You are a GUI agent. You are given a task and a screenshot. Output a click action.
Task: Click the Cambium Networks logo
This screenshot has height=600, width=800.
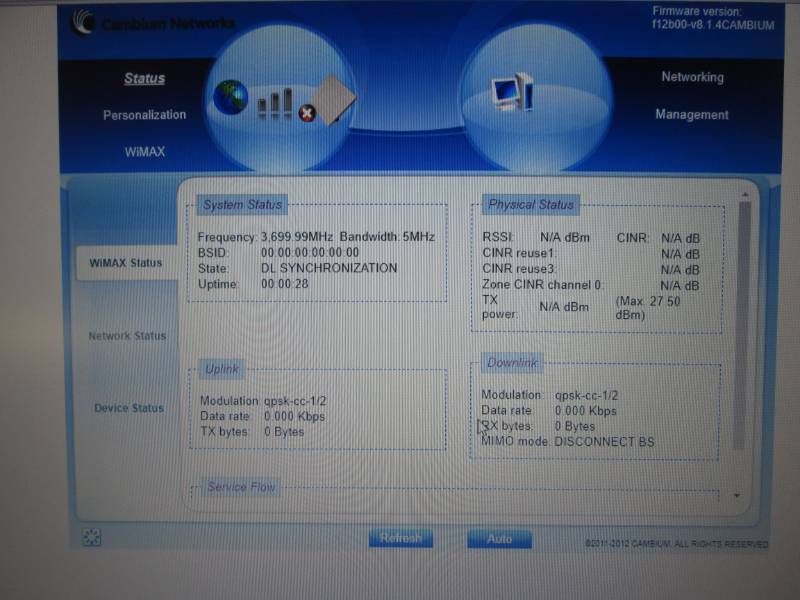tap(154, 23)
